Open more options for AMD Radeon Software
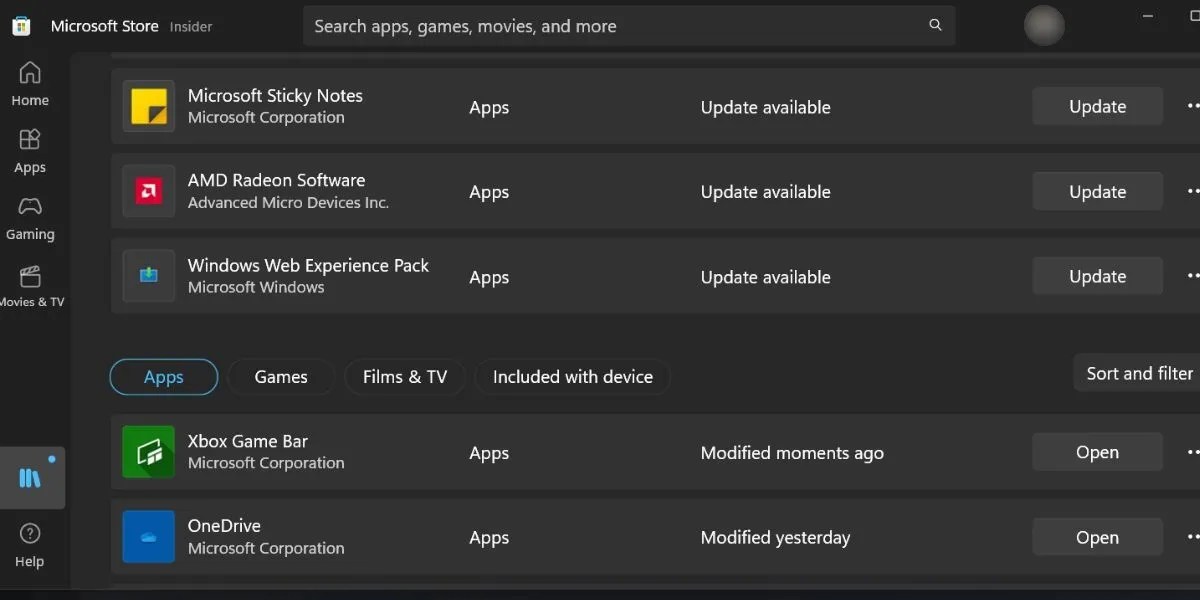The image size is (1200, 600). (1192, 191)
